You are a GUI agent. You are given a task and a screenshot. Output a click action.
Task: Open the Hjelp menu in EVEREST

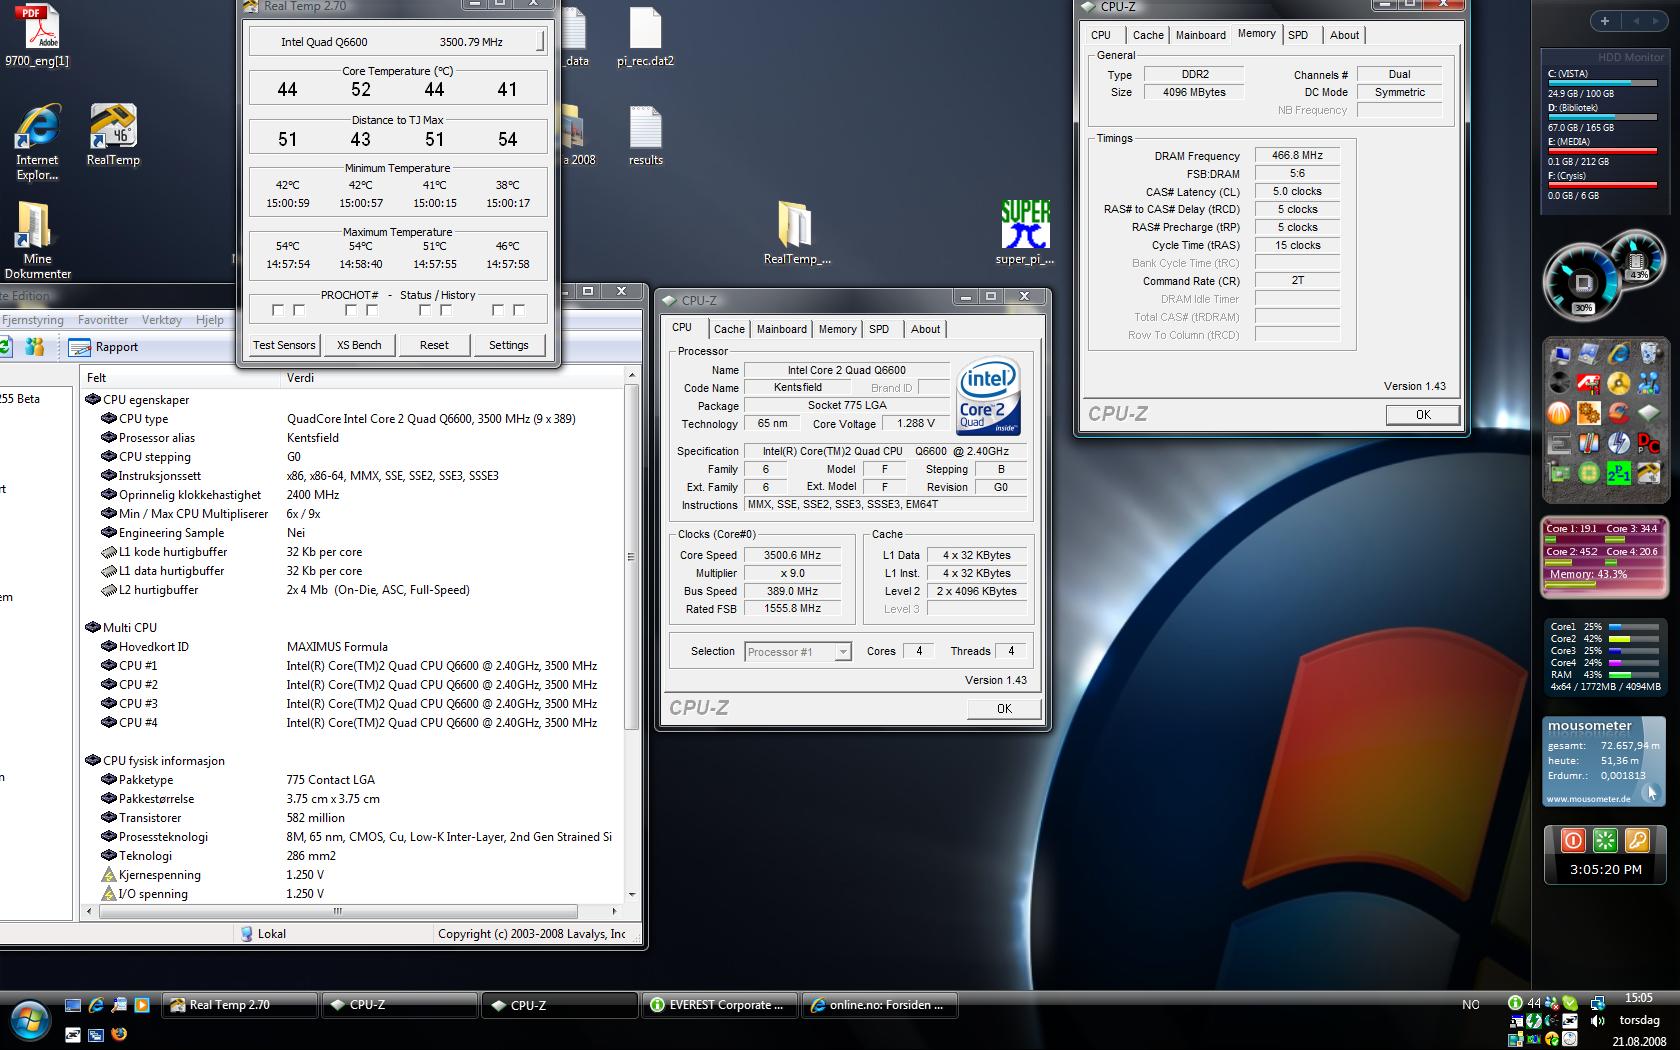210,320
